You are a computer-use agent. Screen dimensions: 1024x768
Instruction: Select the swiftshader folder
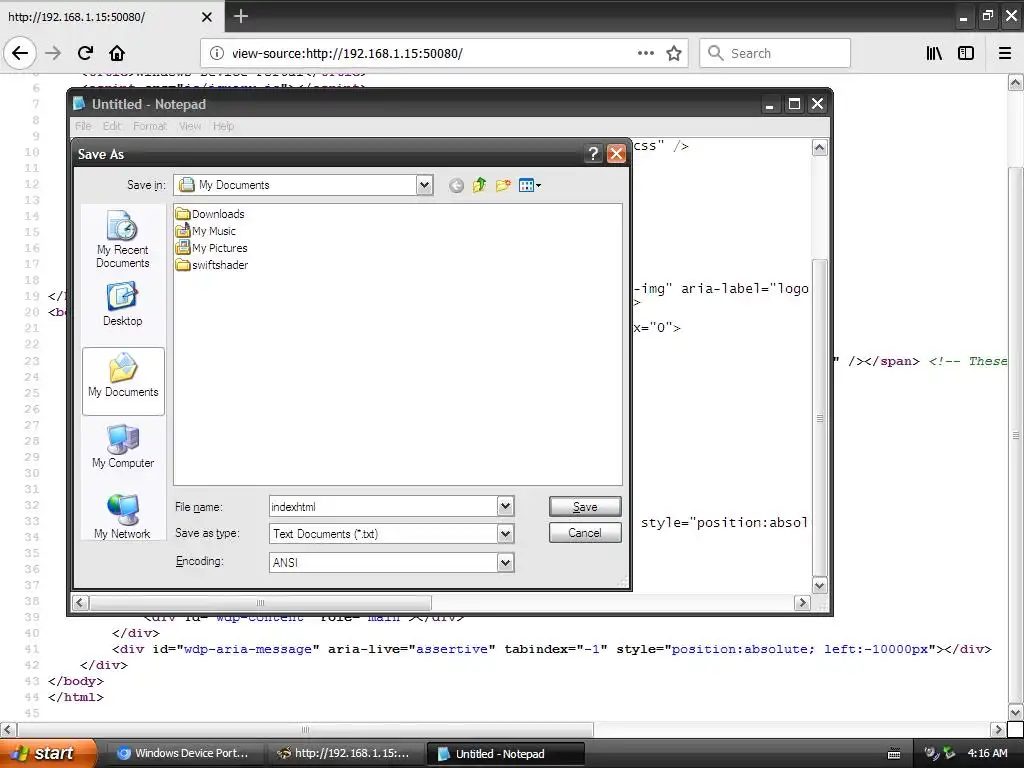pos(212,264)
